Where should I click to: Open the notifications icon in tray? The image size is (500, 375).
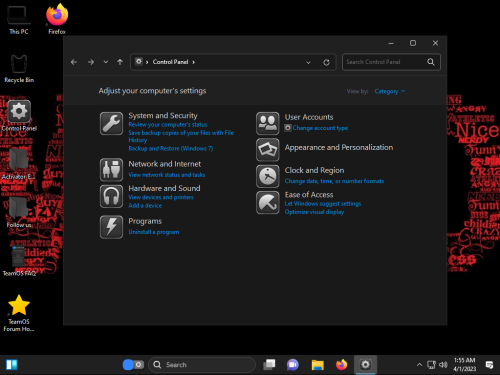tap(489, 365)
